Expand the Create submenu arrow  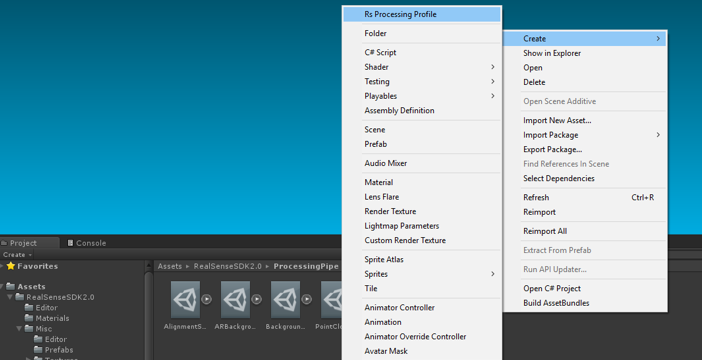coord(658,39)
